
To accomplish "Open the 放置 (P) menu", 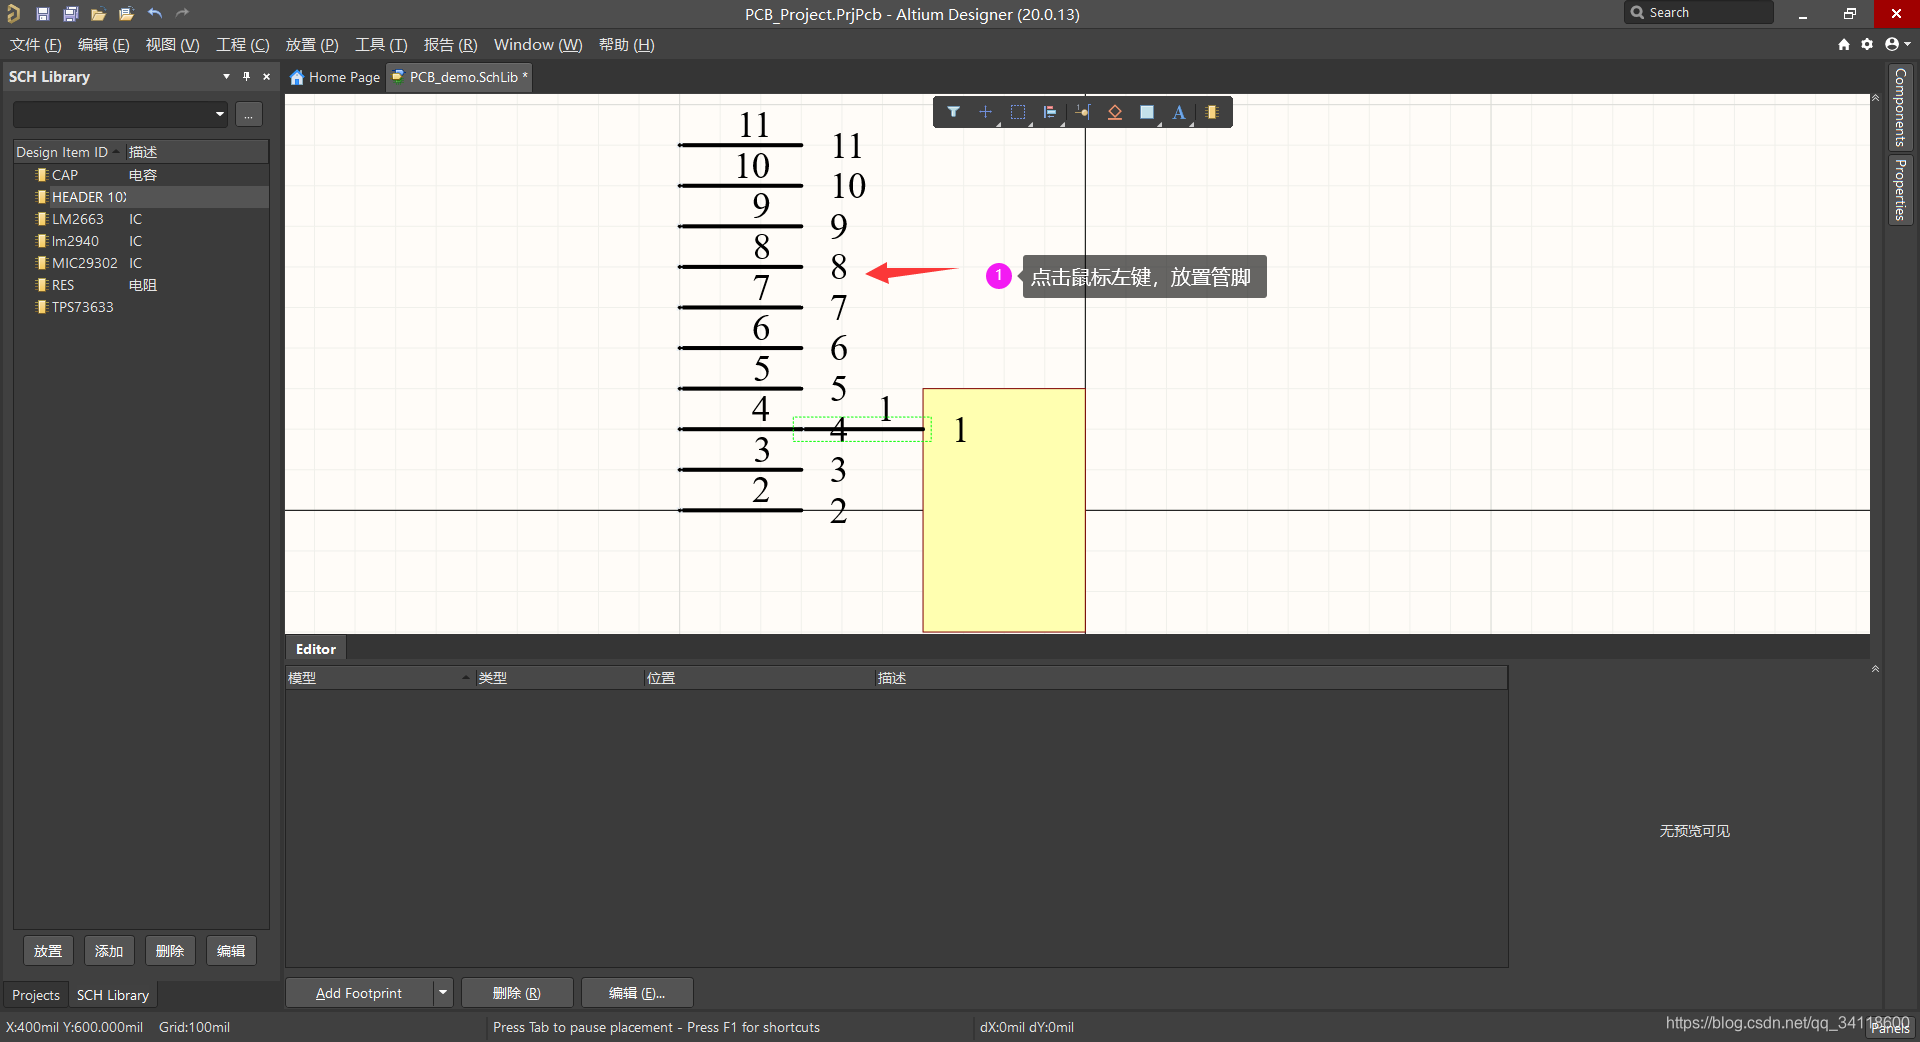I will 312,45.
